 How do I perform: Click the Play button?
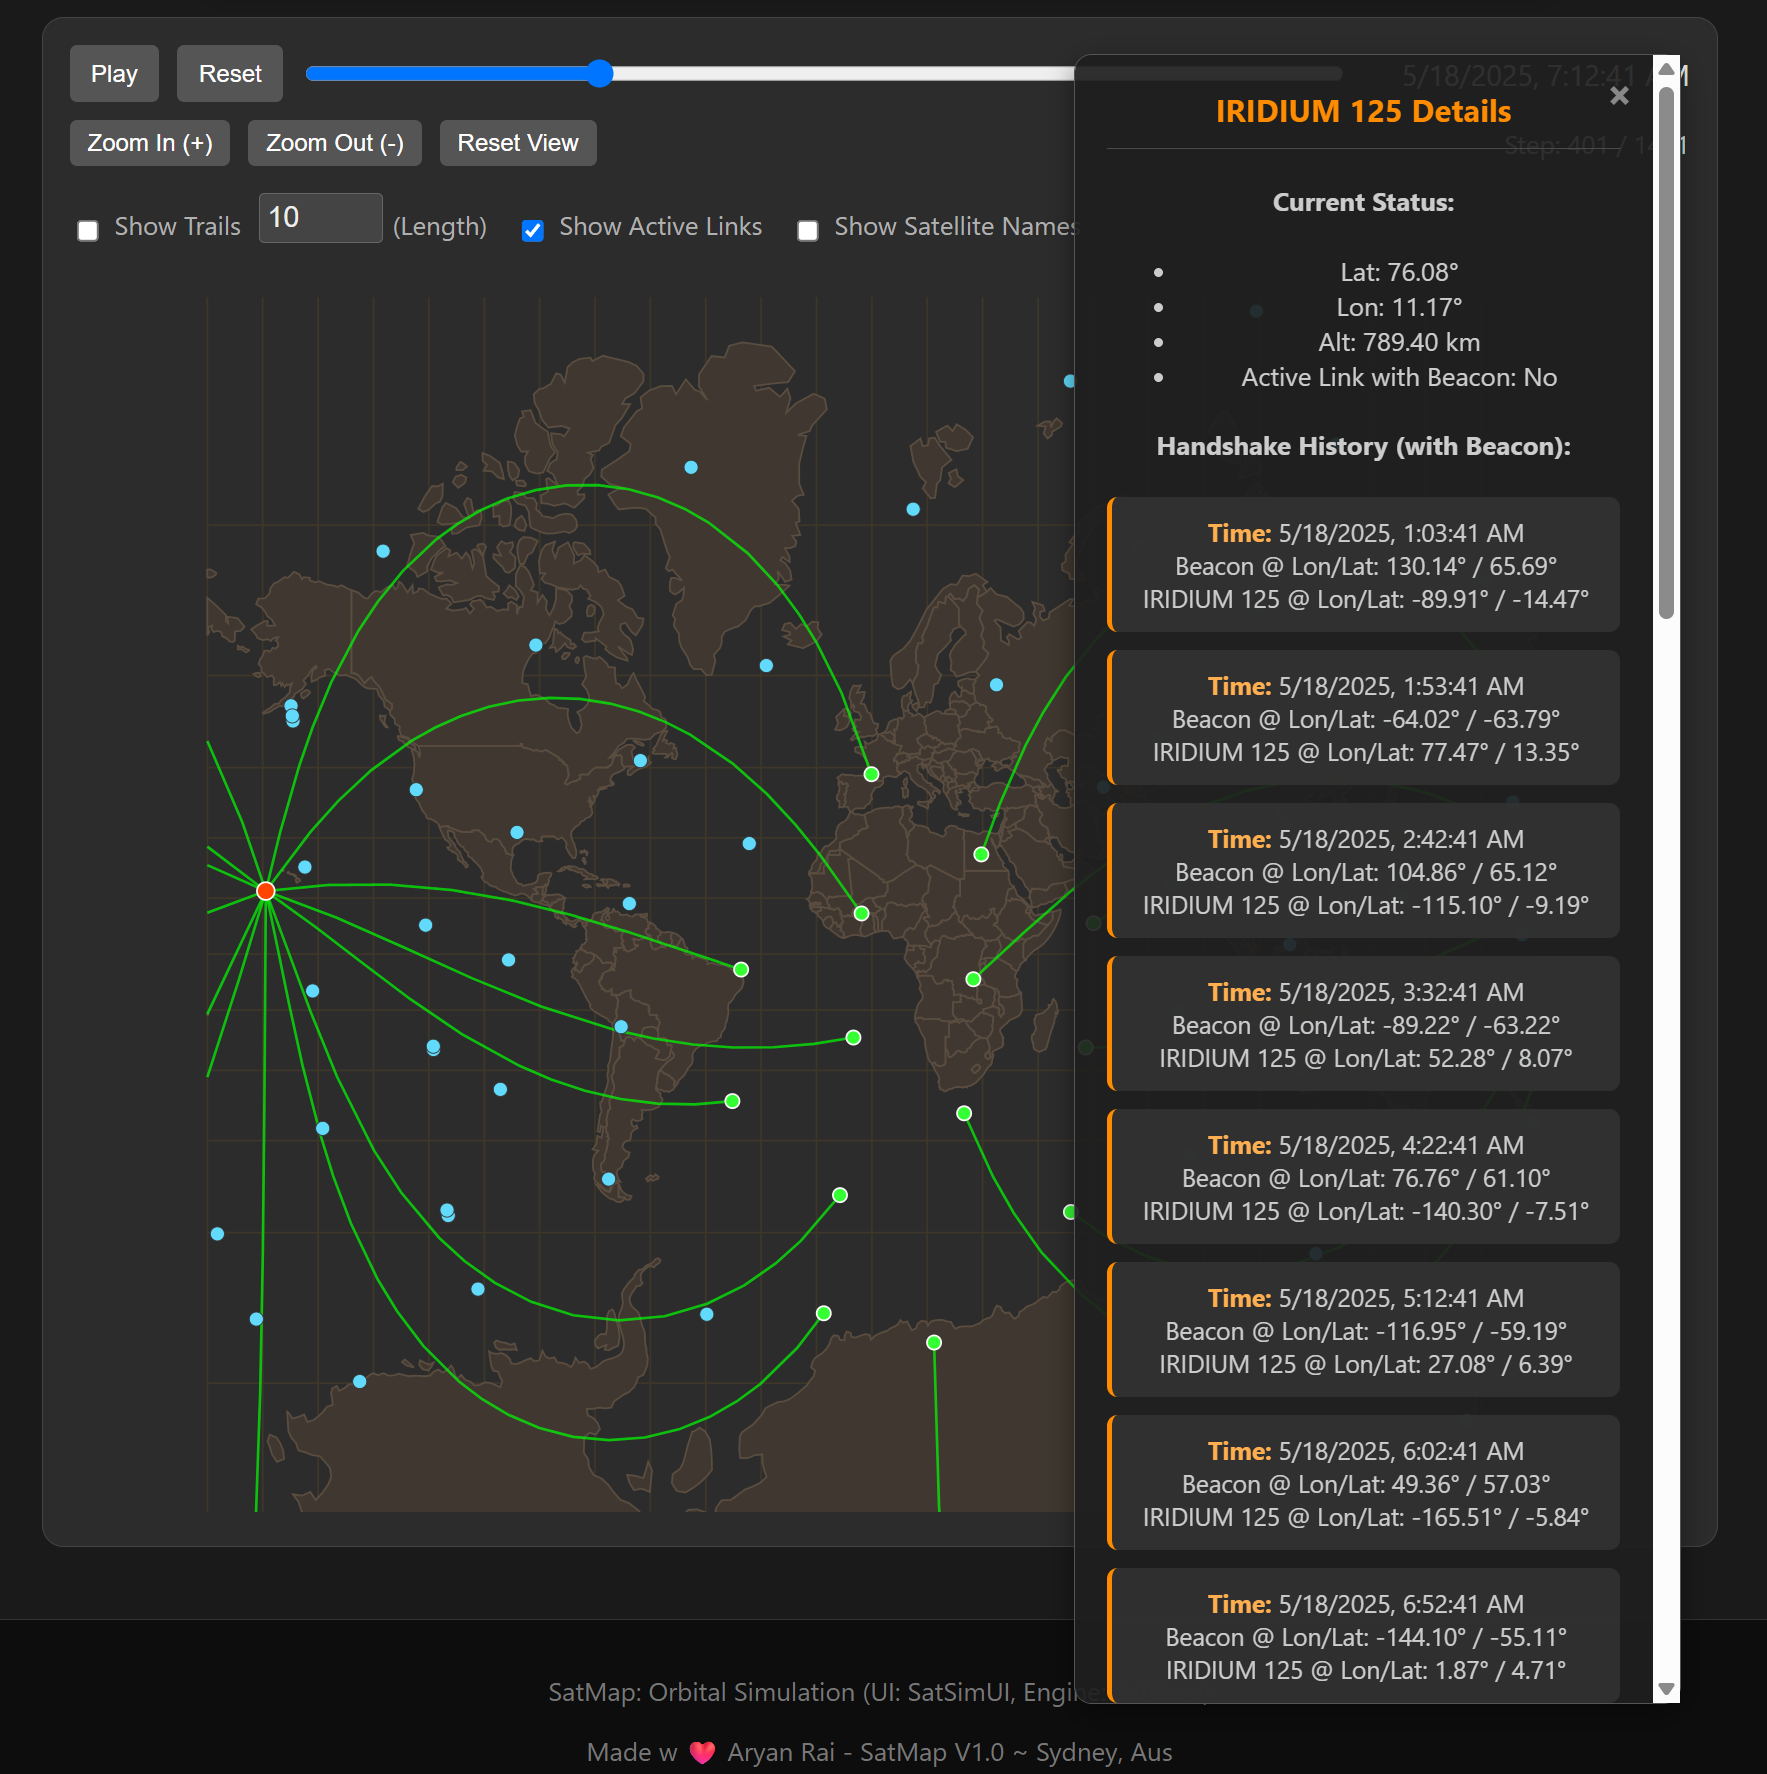(x=114, y=74)
